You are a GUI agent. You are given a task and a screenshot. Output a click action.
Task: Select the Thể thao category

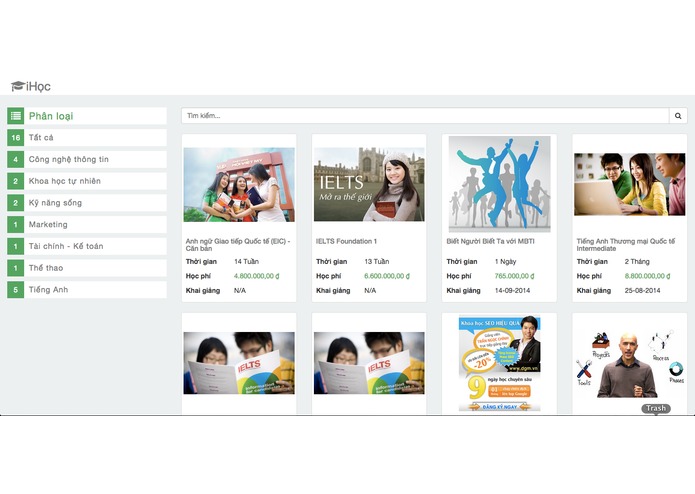[87, 268]
